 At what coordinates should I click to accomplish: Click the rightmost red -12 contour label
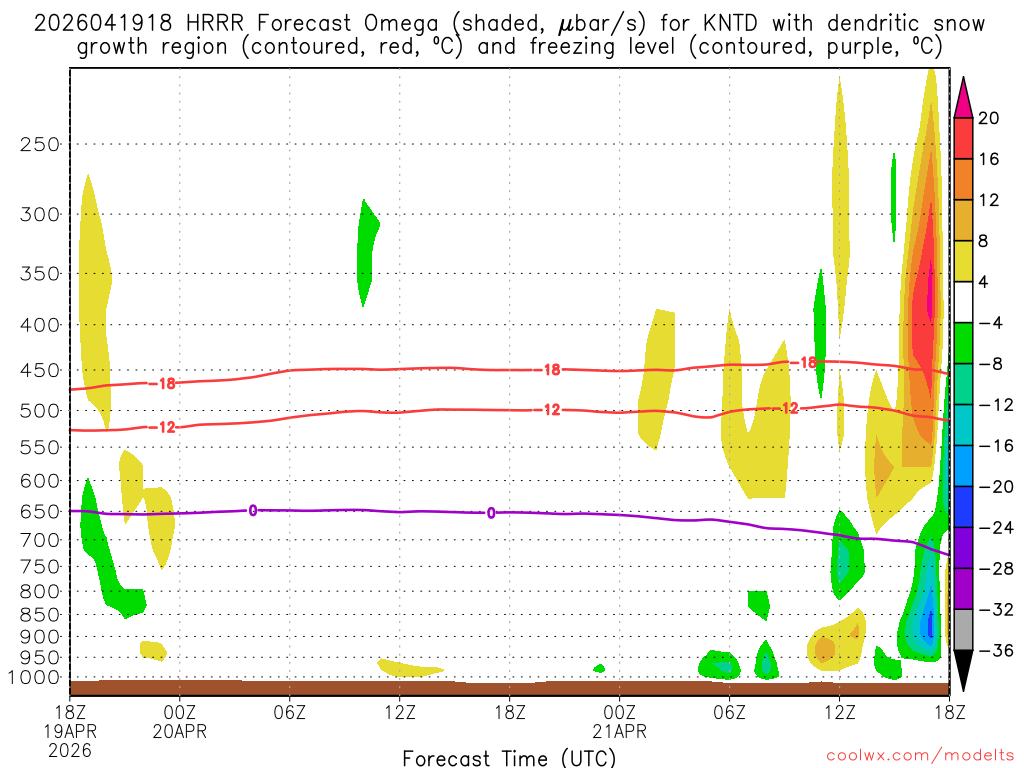pyautogui.click(x=786, y=408)
